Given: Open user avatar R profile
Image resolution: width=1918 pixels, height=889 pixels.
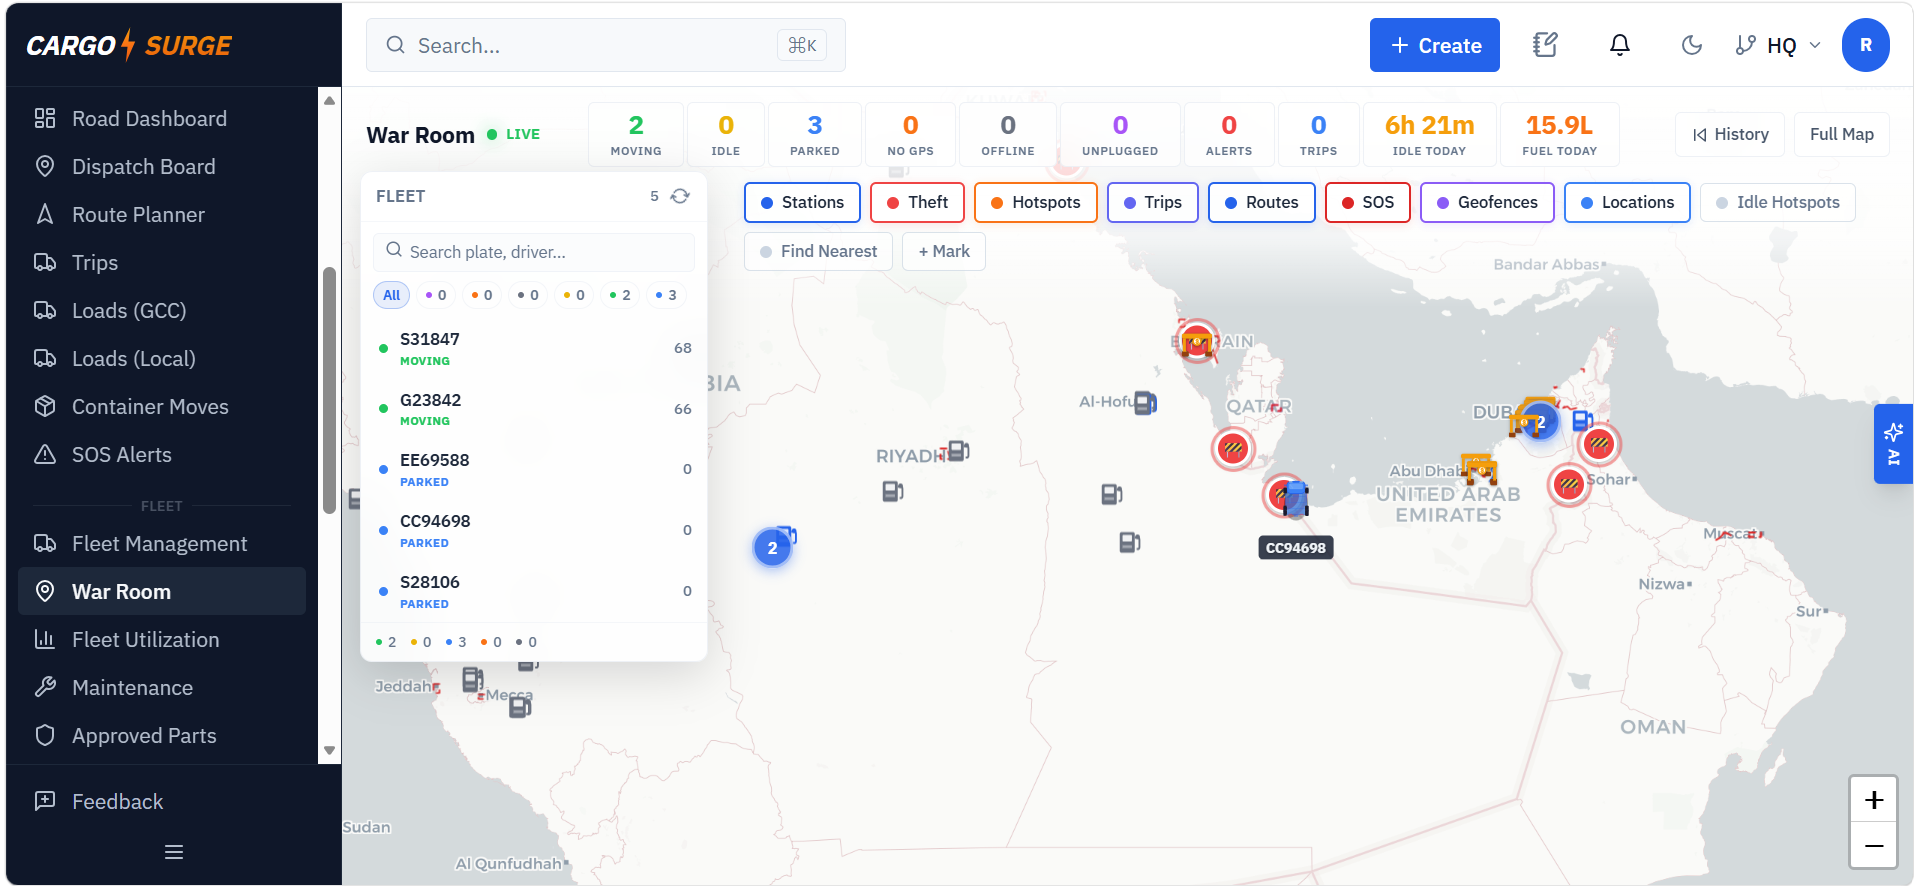Looking at the screenshot, I should pyautogui.click(x=1865, y=45).
